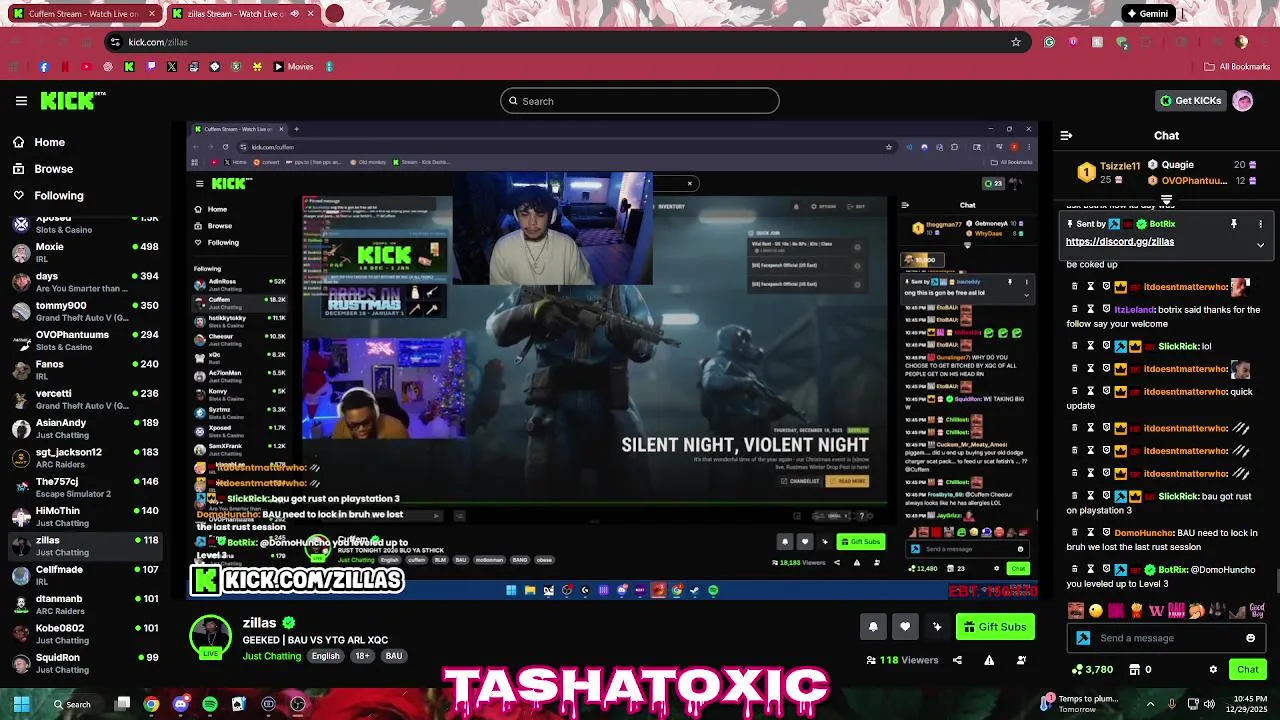Screen dimensions: 1280x720
Task: Open the Movies bookmark
Action: click(293, 67)
